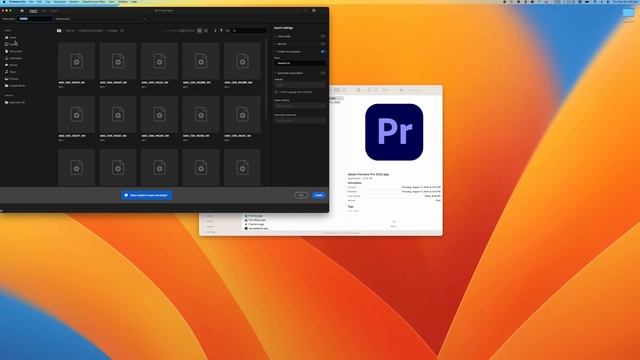
Task: Select Documents in the Local sidebar
Action: (x=13, y=51)
